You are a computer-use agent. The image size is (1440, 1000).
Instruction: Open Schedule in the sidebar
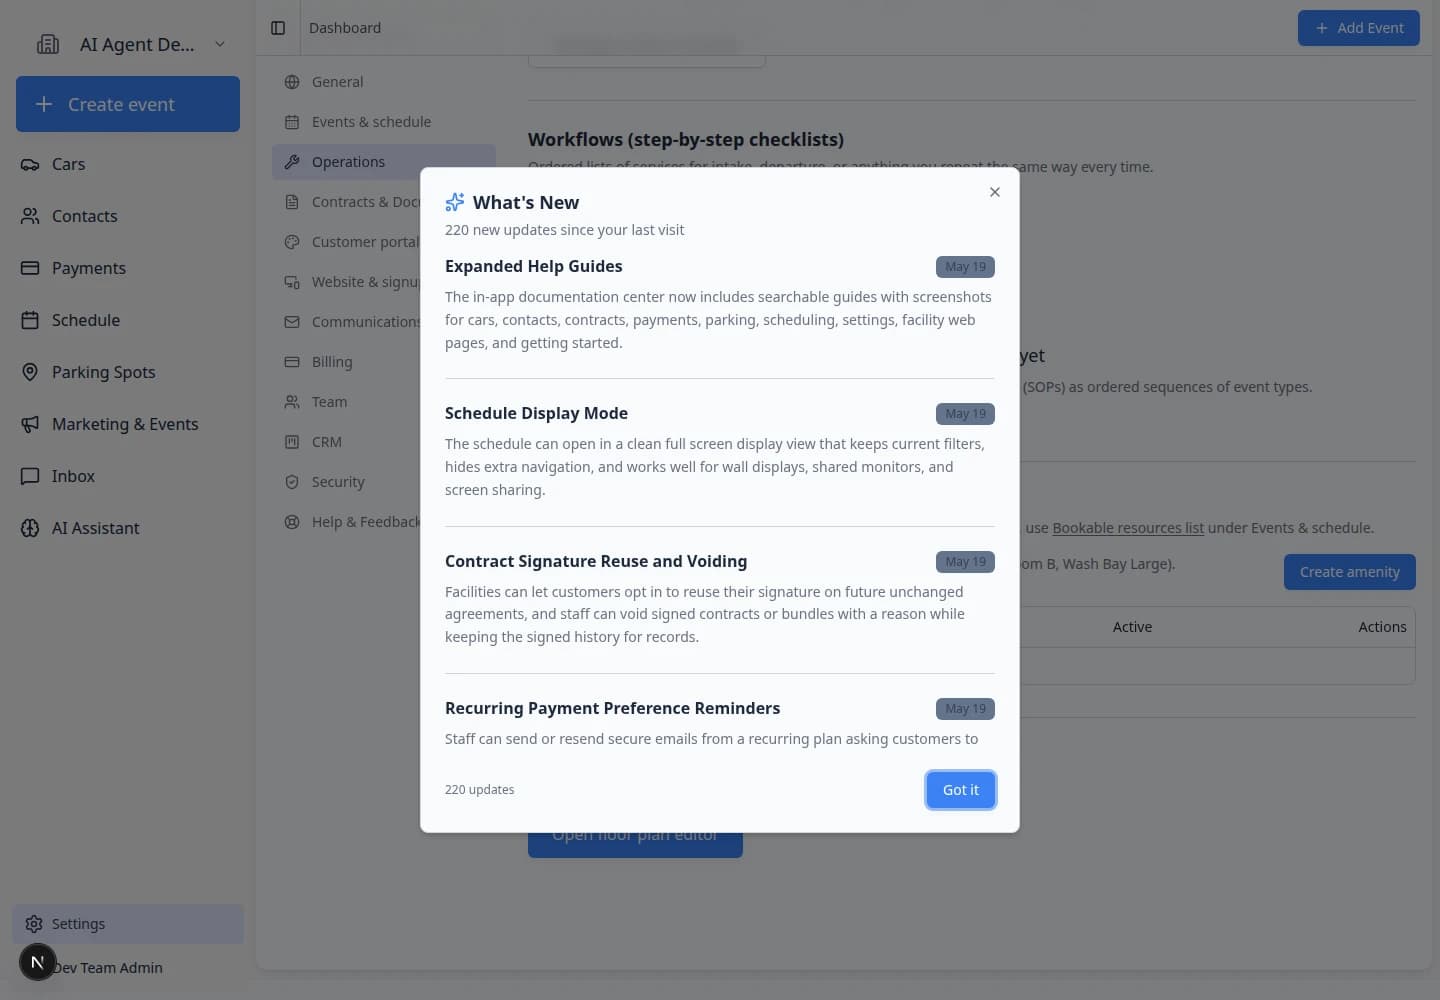pyautogui.click(x=128, y=320)
